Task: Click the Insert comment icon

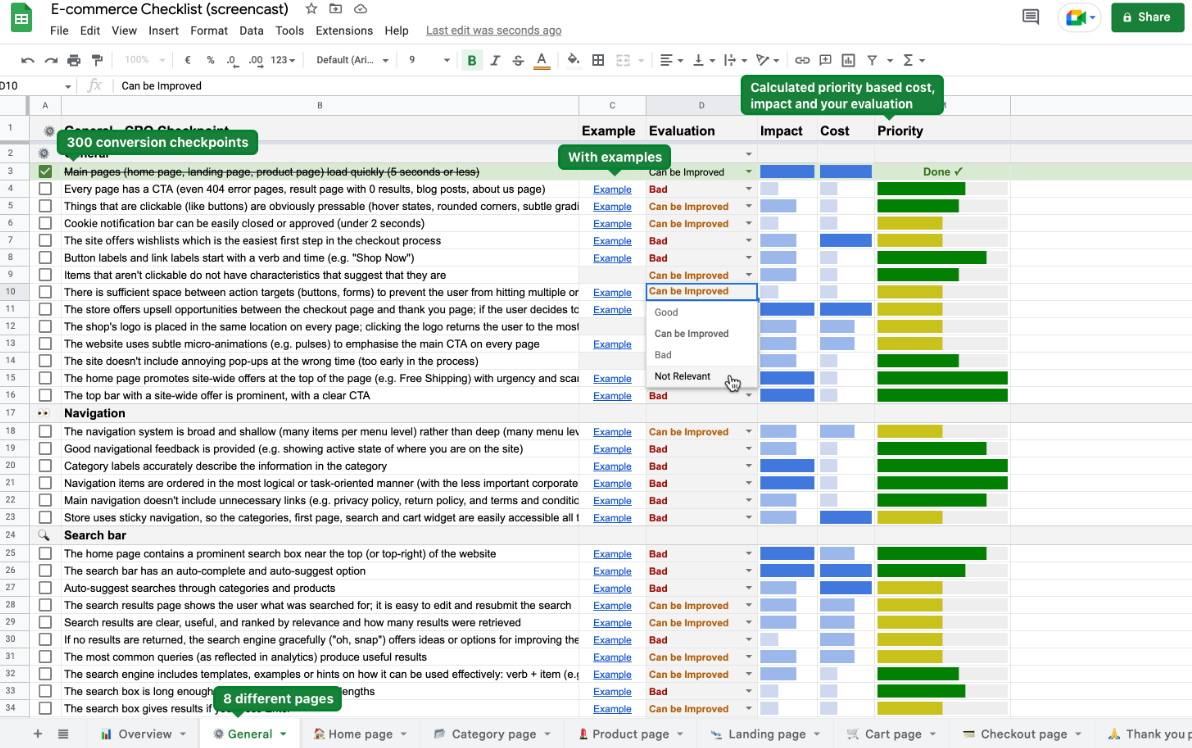Action: [x=826, y=60]
